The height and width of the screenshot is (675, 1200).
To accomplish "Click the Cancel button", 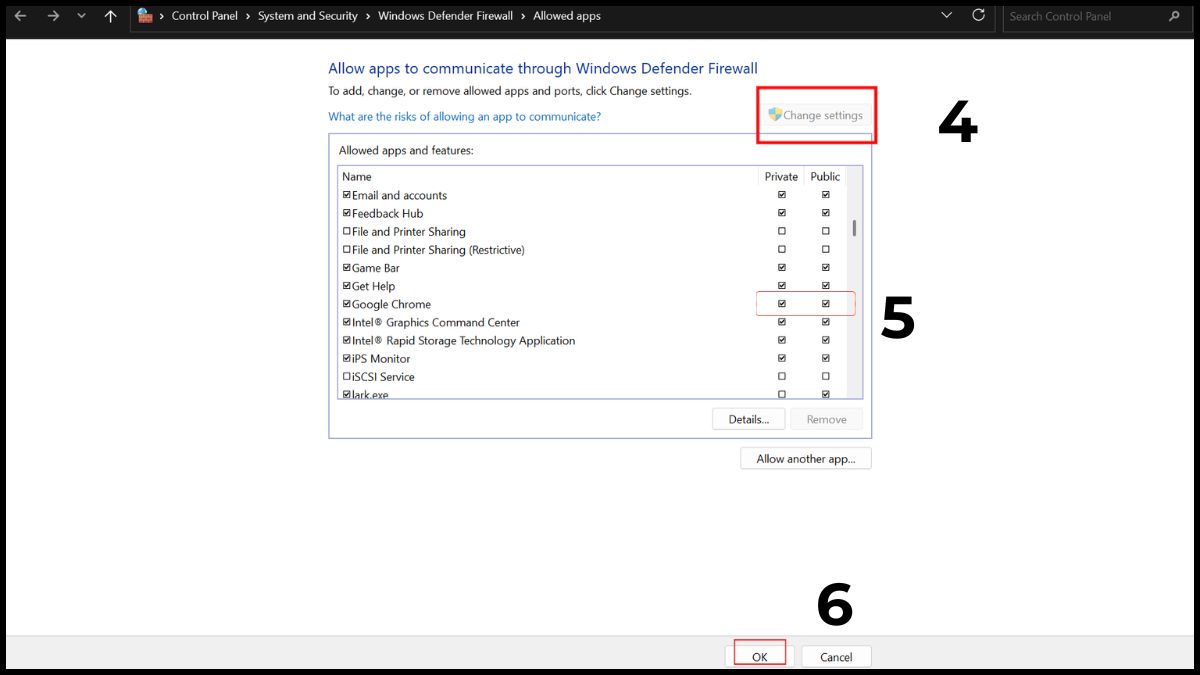I will (836, 657).
